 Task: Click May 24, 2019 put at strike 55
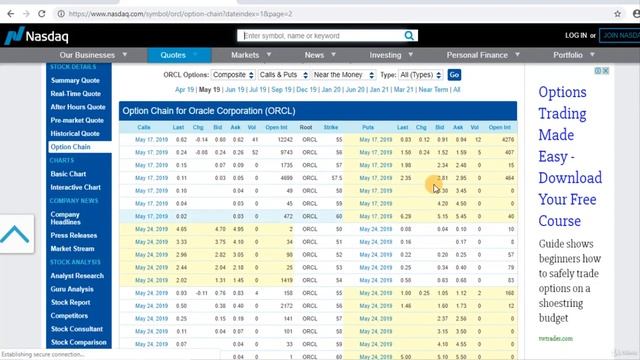coord(376,293)
